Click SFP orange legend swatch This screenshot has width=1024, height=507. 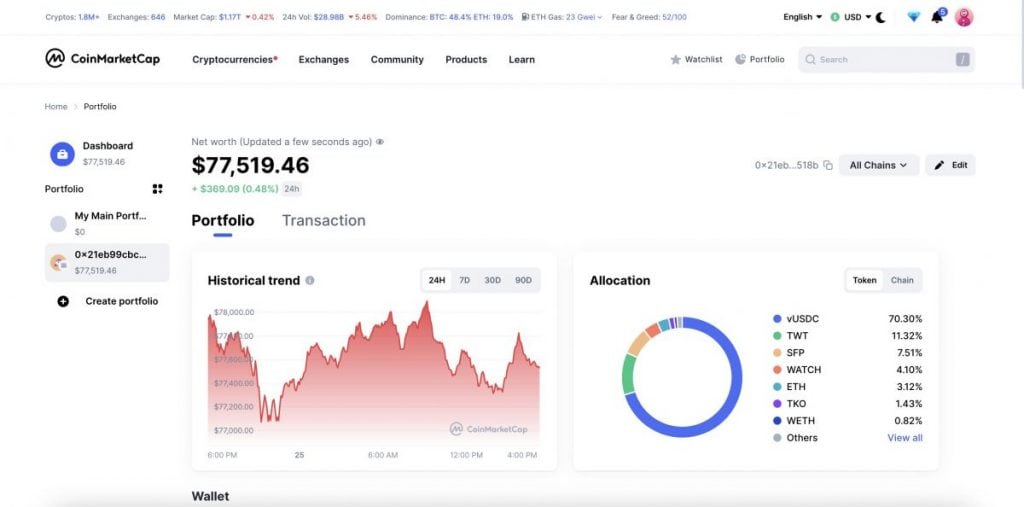[x=777, y=353]
